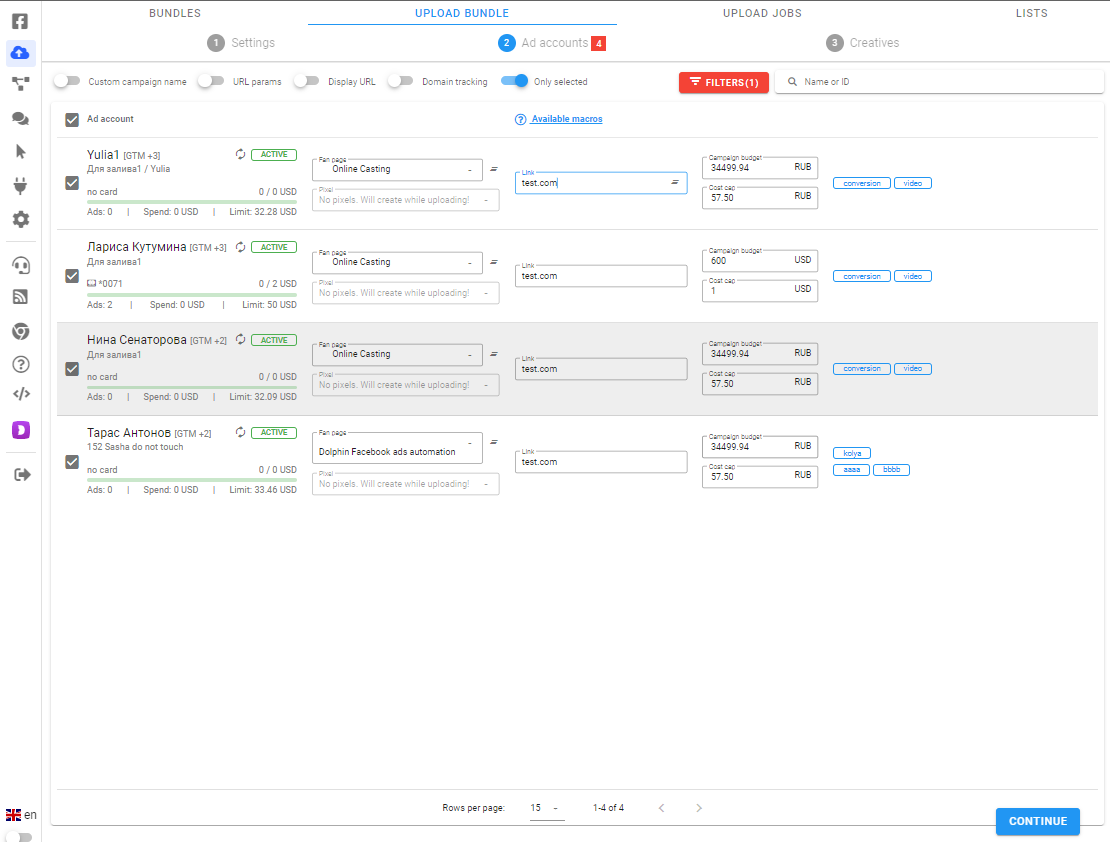
Task: Toggle Custom campaign name switch
Action: point(67,81)
